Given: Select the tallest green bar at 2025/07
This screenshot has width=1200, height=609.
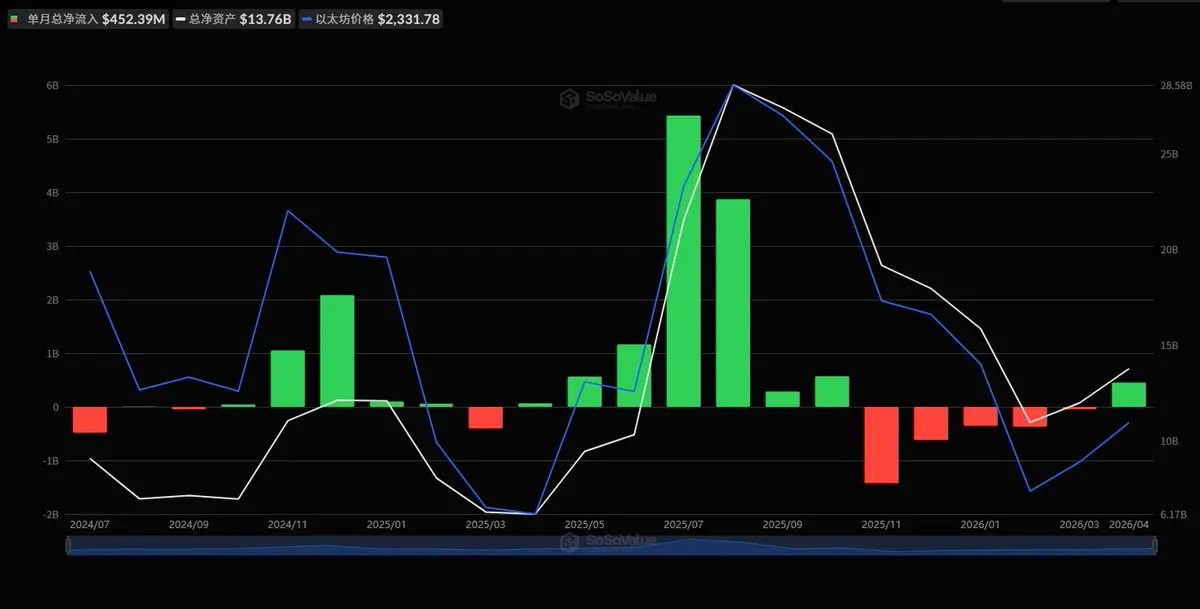Looking at the screenshot, I should point(684,262).
